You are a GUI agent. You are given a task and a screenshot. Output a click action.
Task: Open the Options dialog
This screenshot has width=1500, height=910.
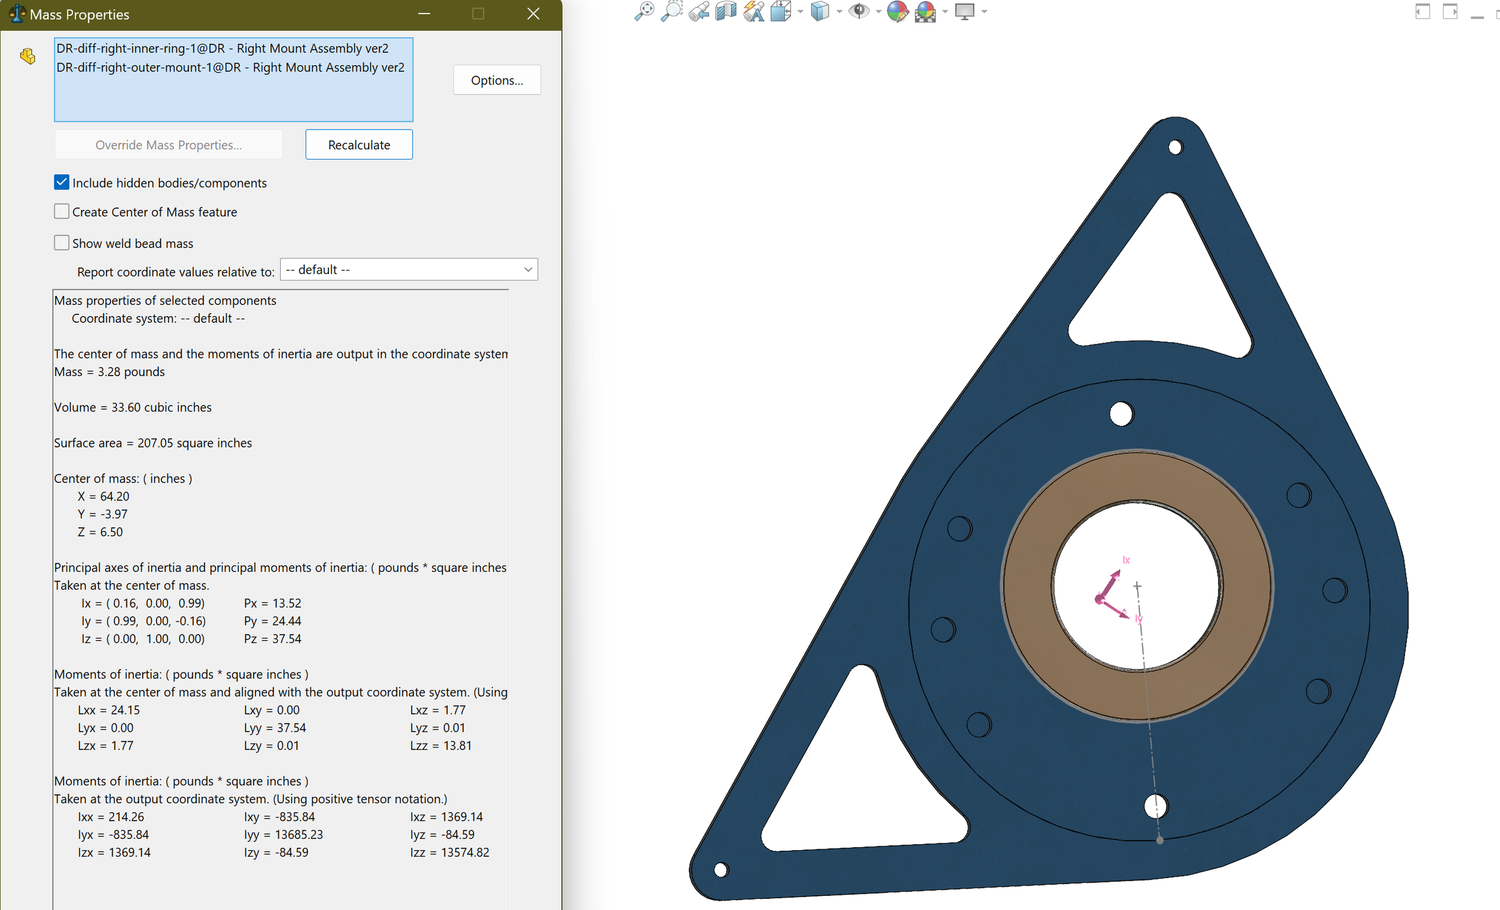496,79
